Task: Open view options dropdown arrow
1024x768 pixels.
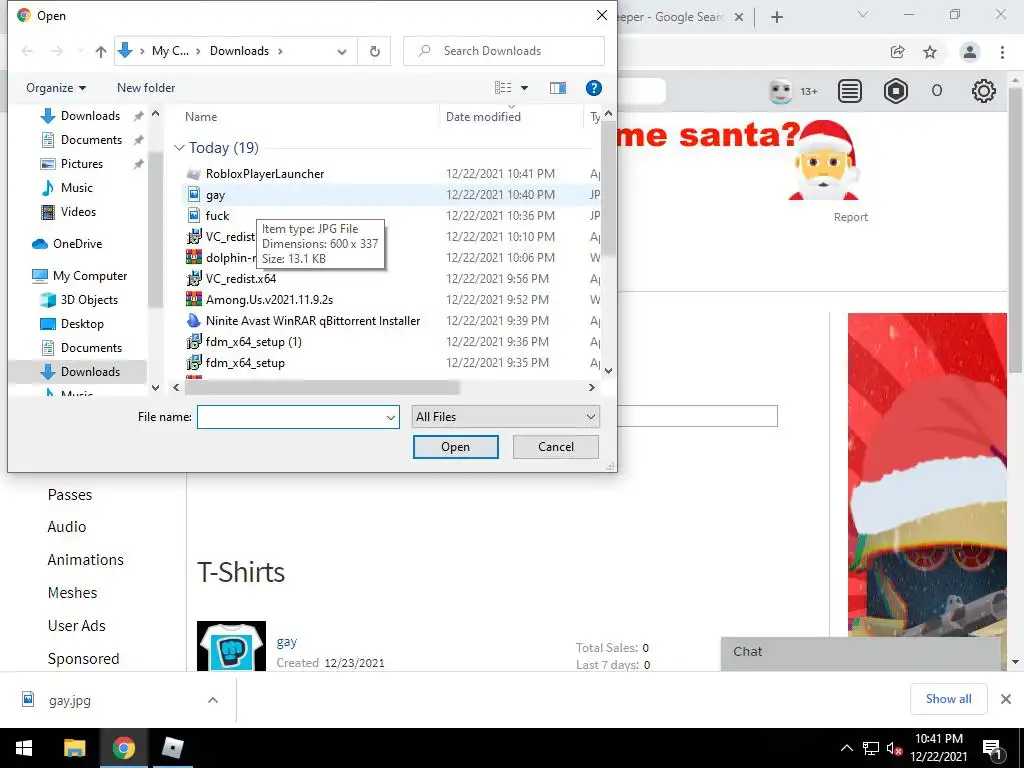Action: pyautogui.click(x=524, y=88)
